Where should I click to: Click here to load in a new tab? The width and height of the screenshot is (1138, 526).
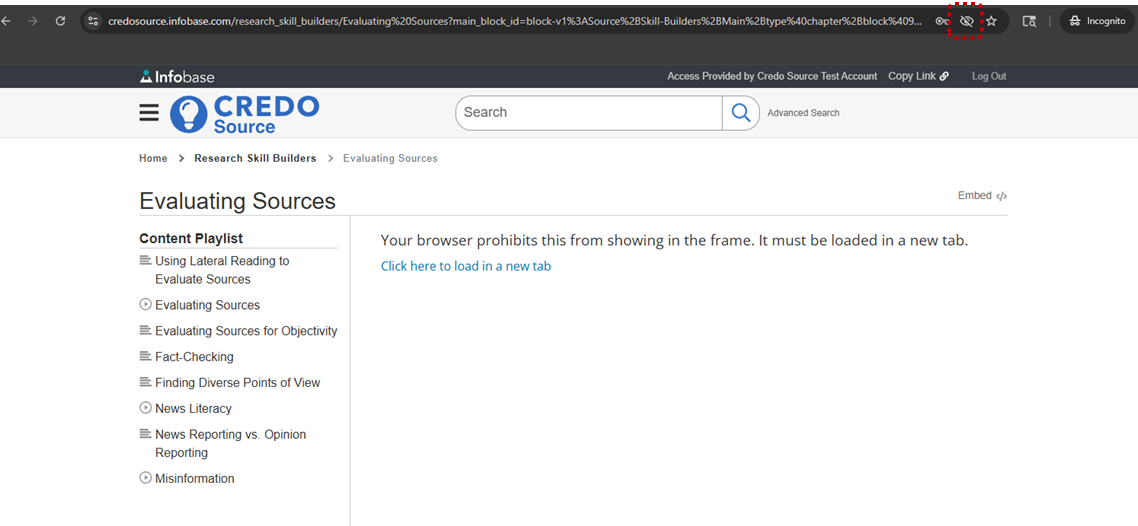[466, 266]
